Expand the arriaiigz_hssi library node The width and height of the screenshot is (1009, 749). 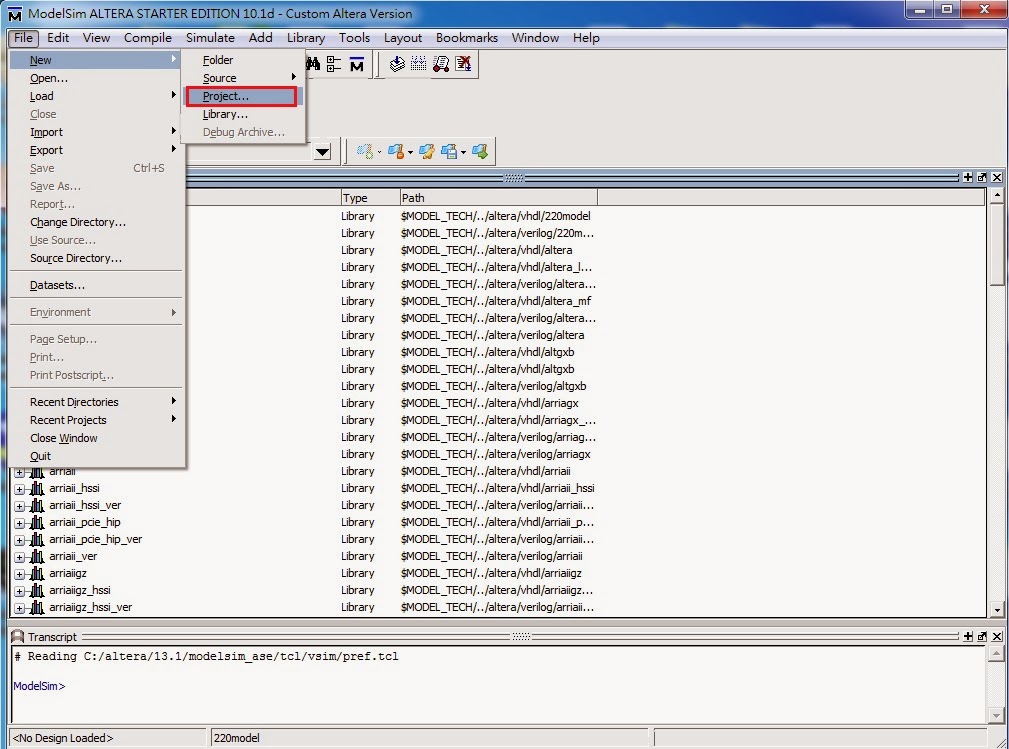pos(19,591)
